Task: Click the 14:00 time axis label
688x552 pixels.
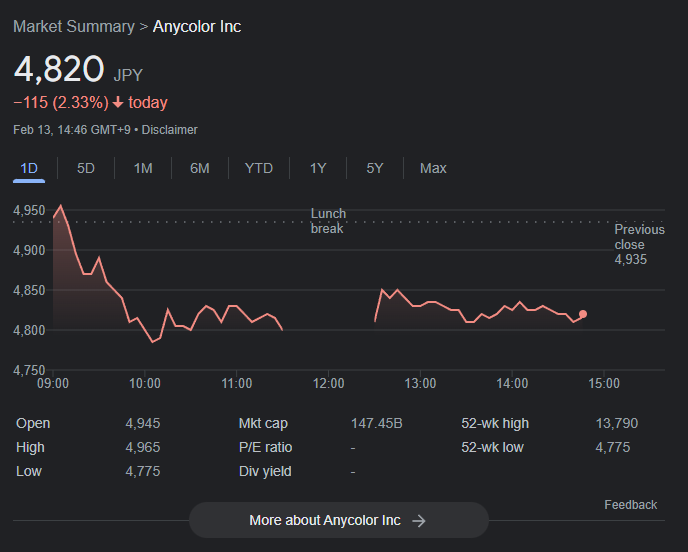Action: (512, 384)
